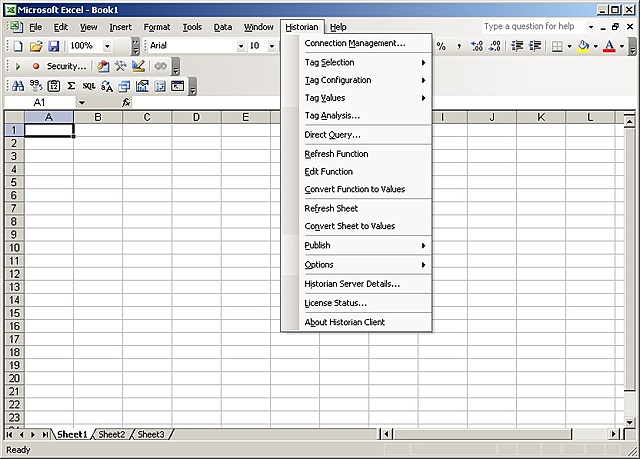Apply Comma Style formatting

459,46
